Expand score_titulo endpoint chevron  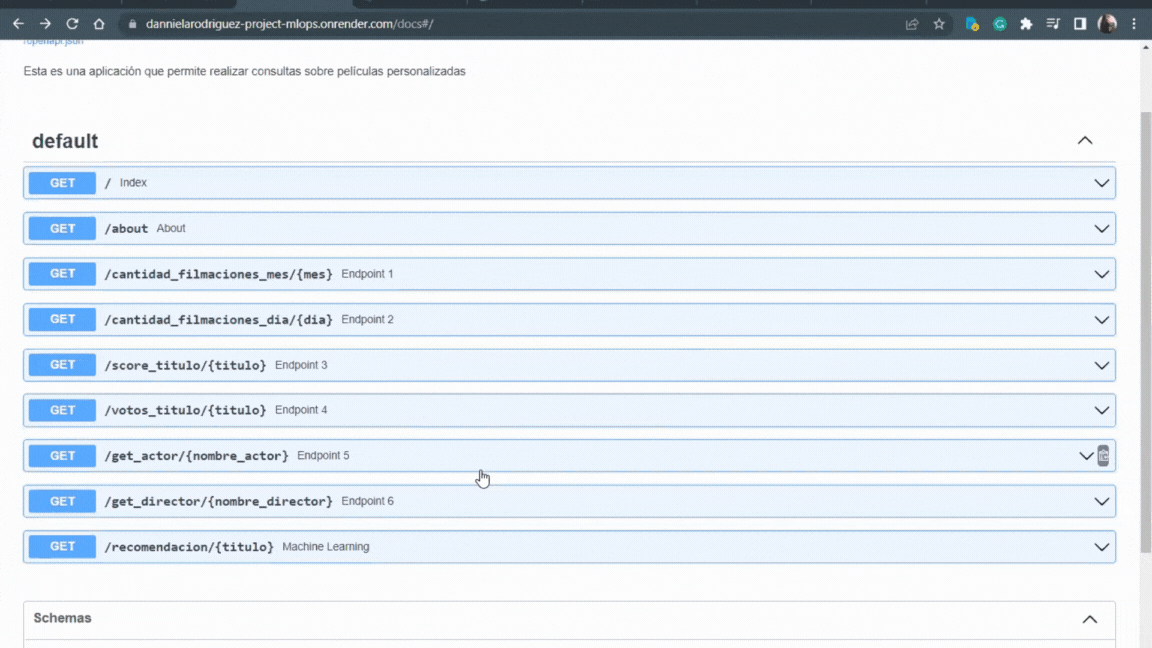click(1101, 365)
